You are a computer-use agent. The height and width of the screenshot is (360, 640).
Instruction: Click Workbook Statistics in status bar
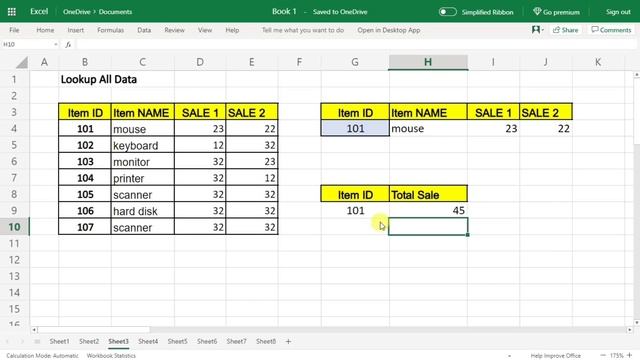(x=111, y=356)
